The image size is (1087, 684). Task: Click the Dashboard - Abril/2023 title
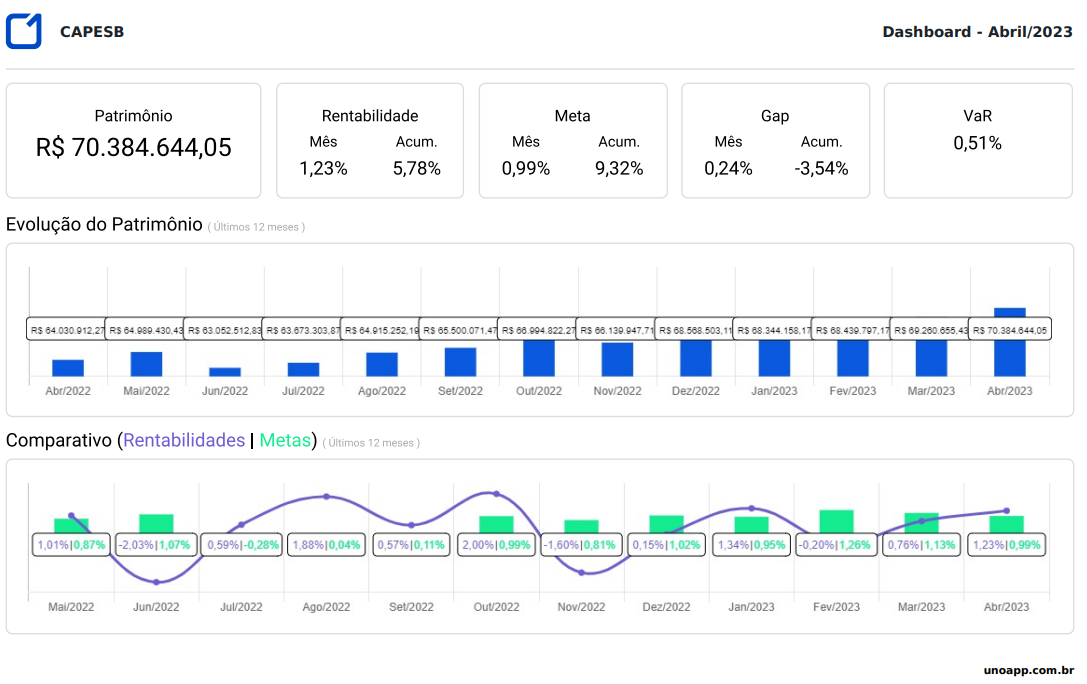(x=977, y=32)
